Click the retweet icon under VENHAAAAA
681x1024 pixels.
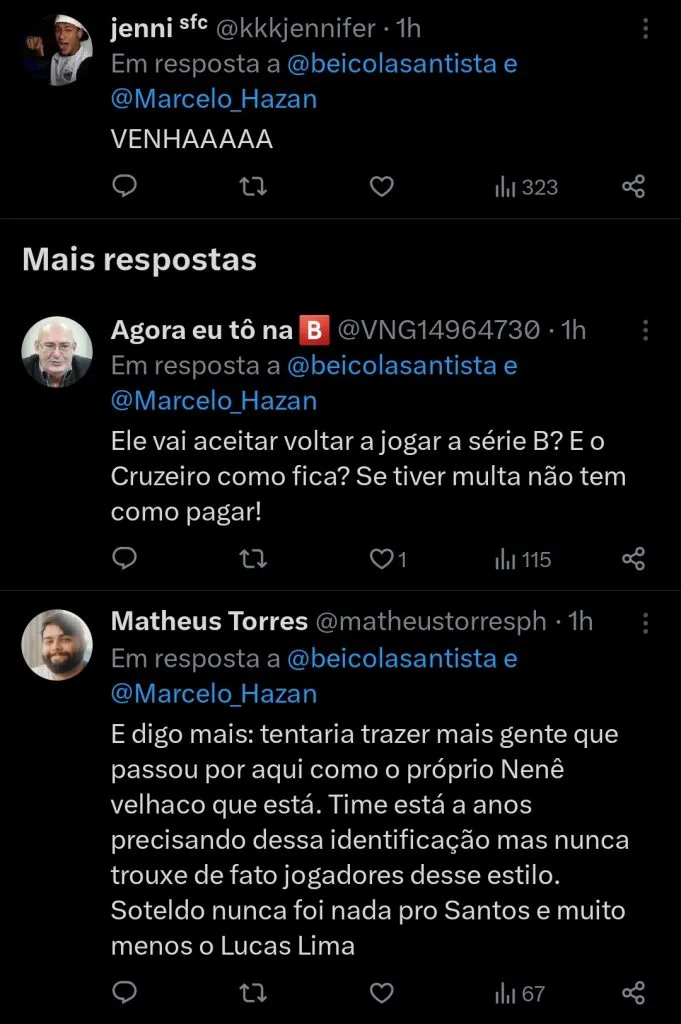tap(252, 186)
